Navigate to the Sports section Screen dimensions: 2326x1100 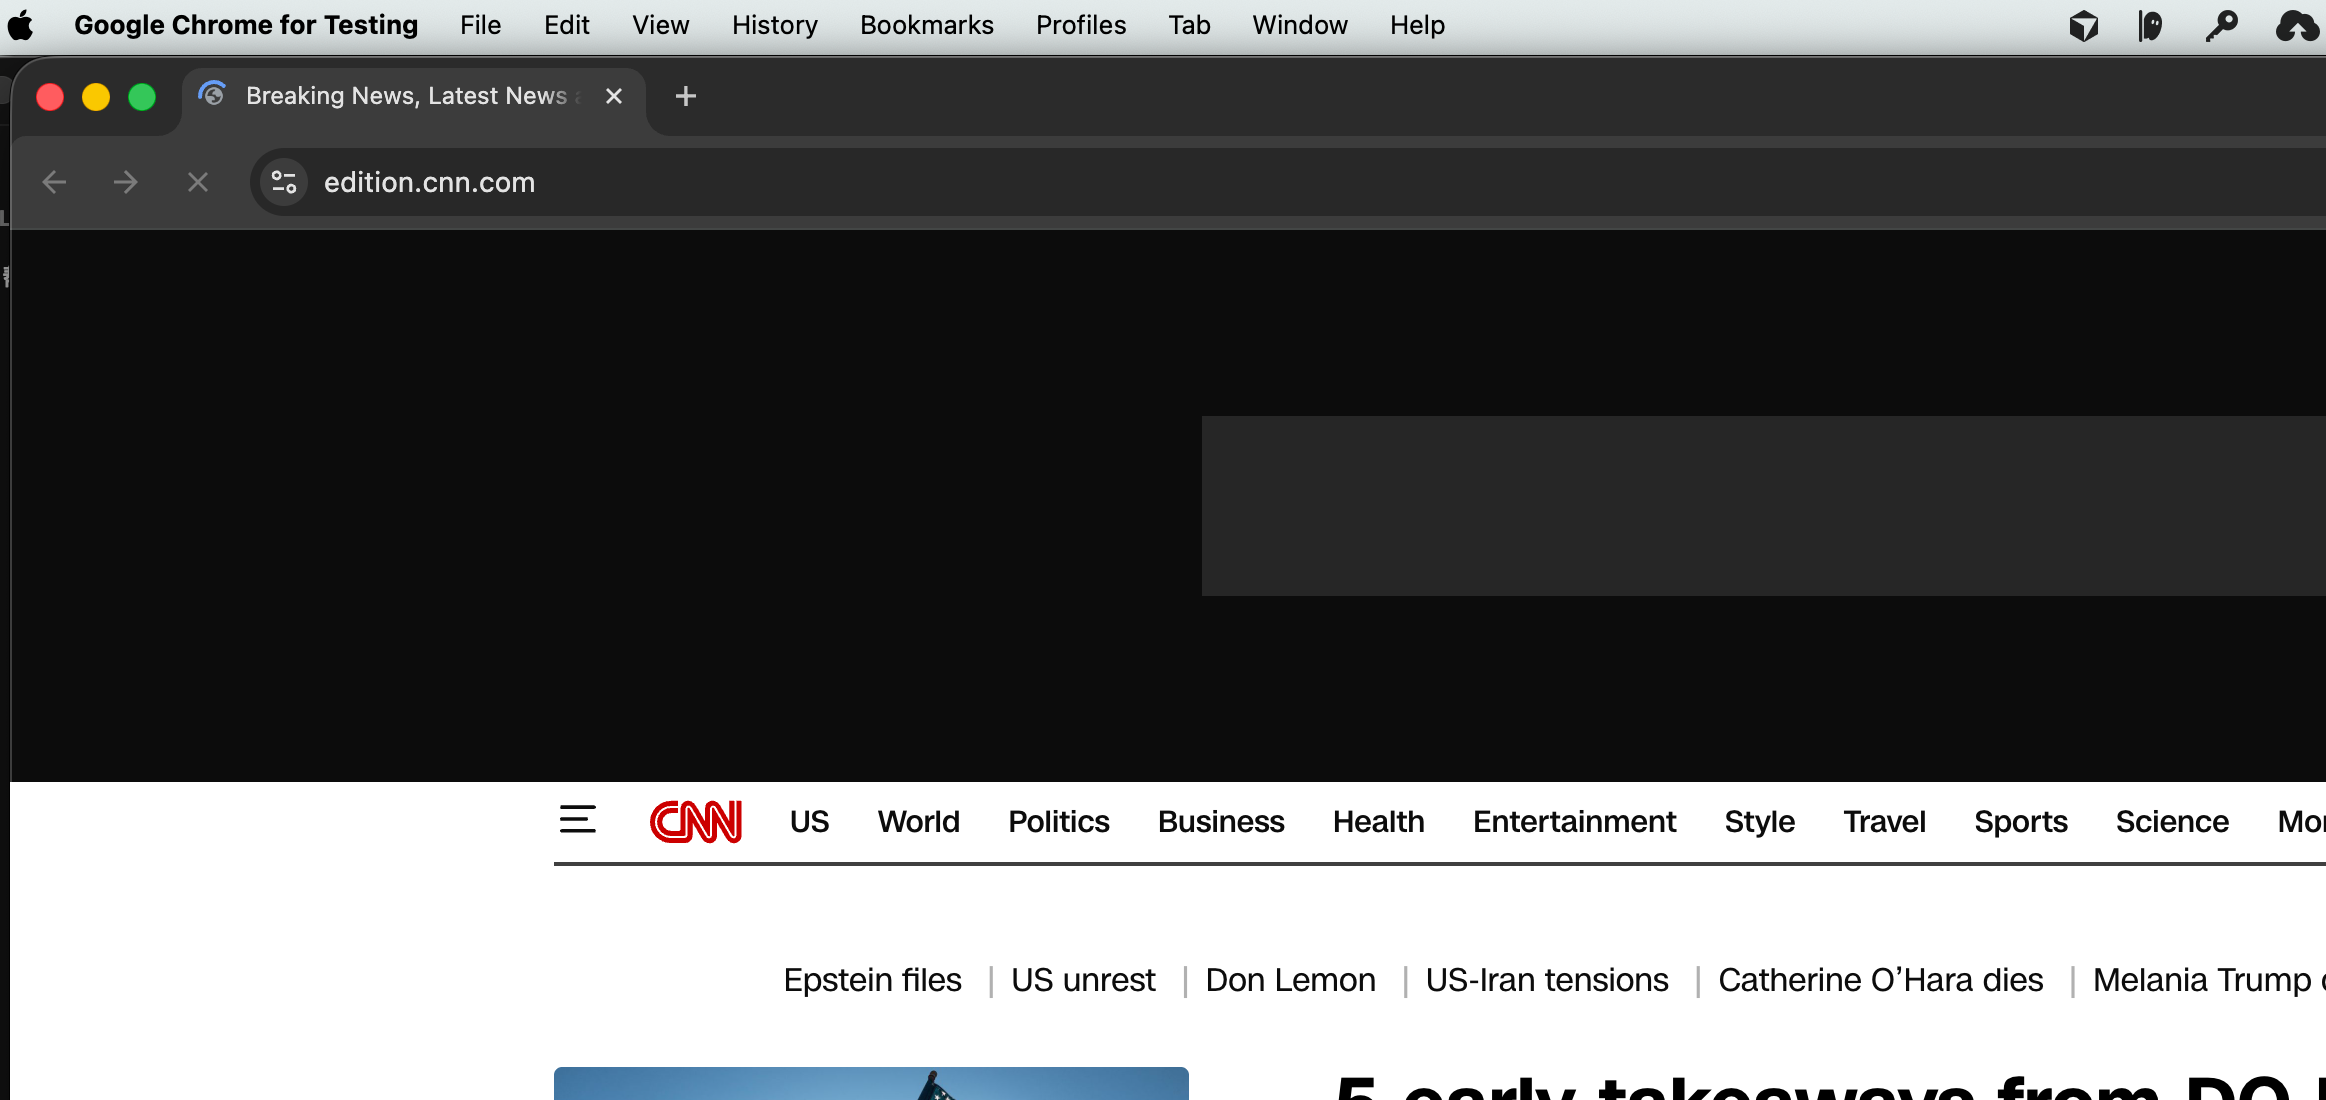point(2020,822)
